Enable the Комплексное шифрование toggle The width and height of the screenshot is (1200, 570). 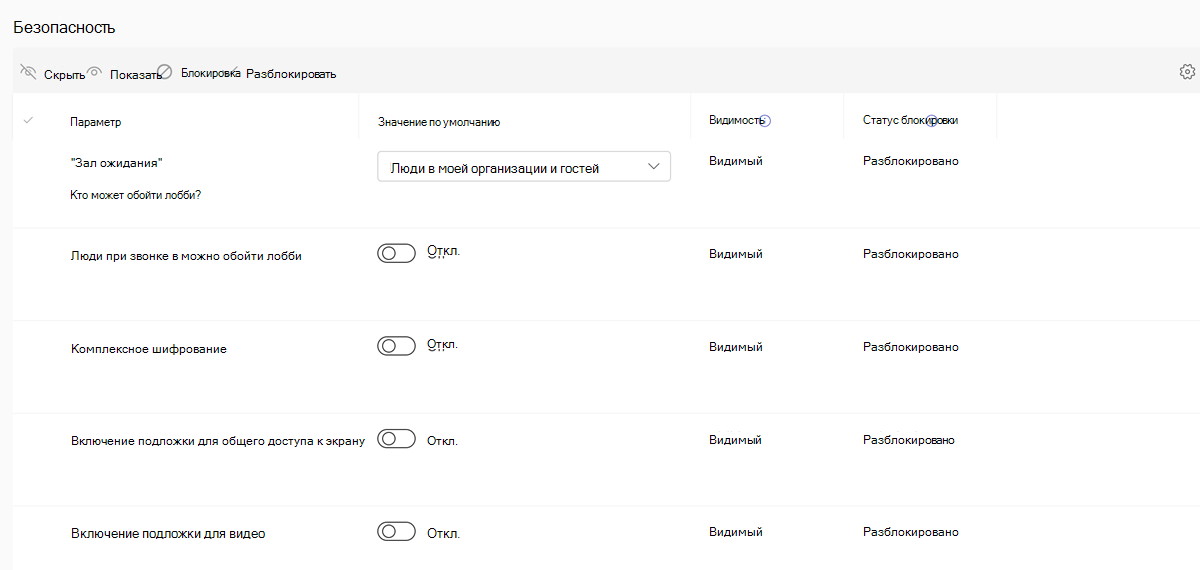396,346
